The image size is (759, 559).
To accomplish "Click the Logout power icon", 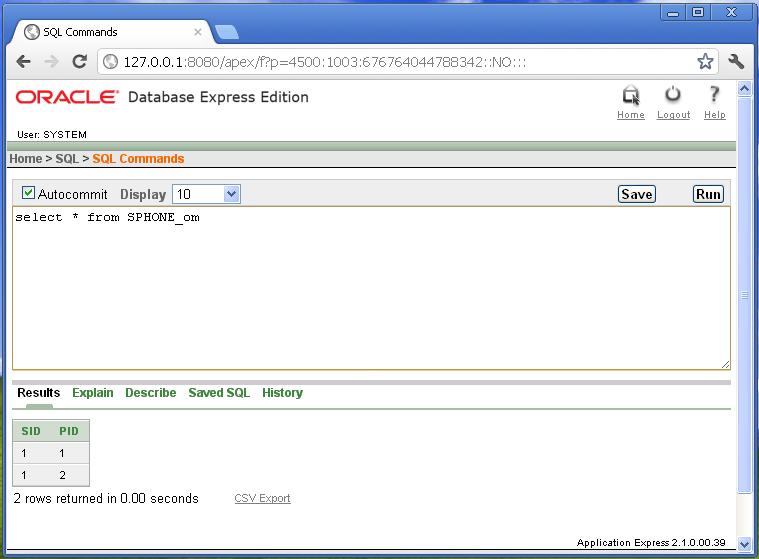I will [x=673, y=94].
